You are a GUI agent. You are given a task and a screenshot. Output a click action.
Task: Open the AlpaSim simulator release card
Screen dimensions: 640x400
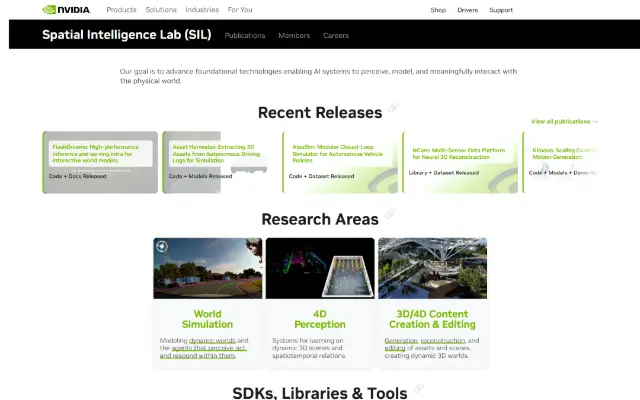pos(340,162)
